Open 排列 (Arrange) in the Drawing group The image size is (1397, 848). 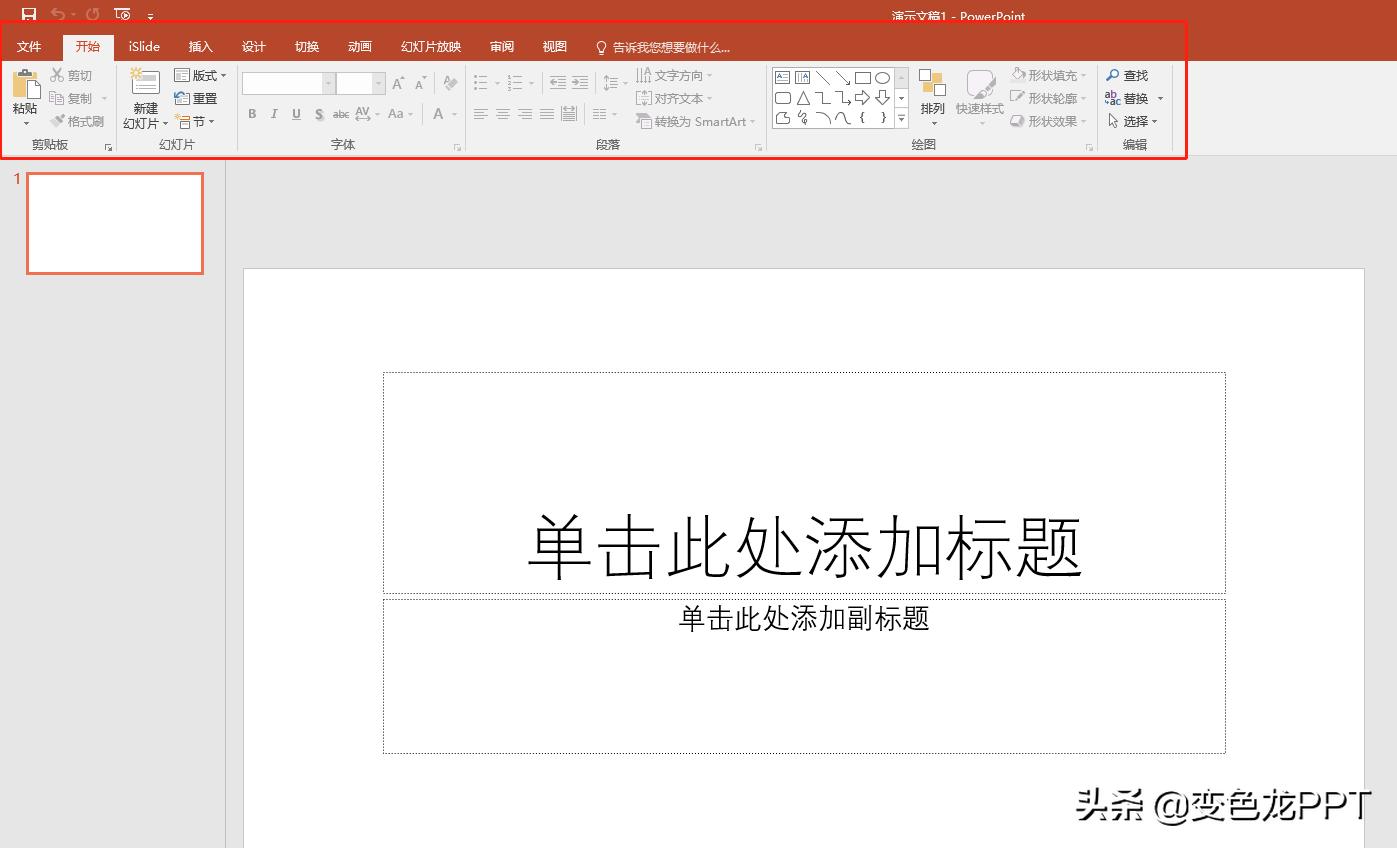click(x=932, y=95)
